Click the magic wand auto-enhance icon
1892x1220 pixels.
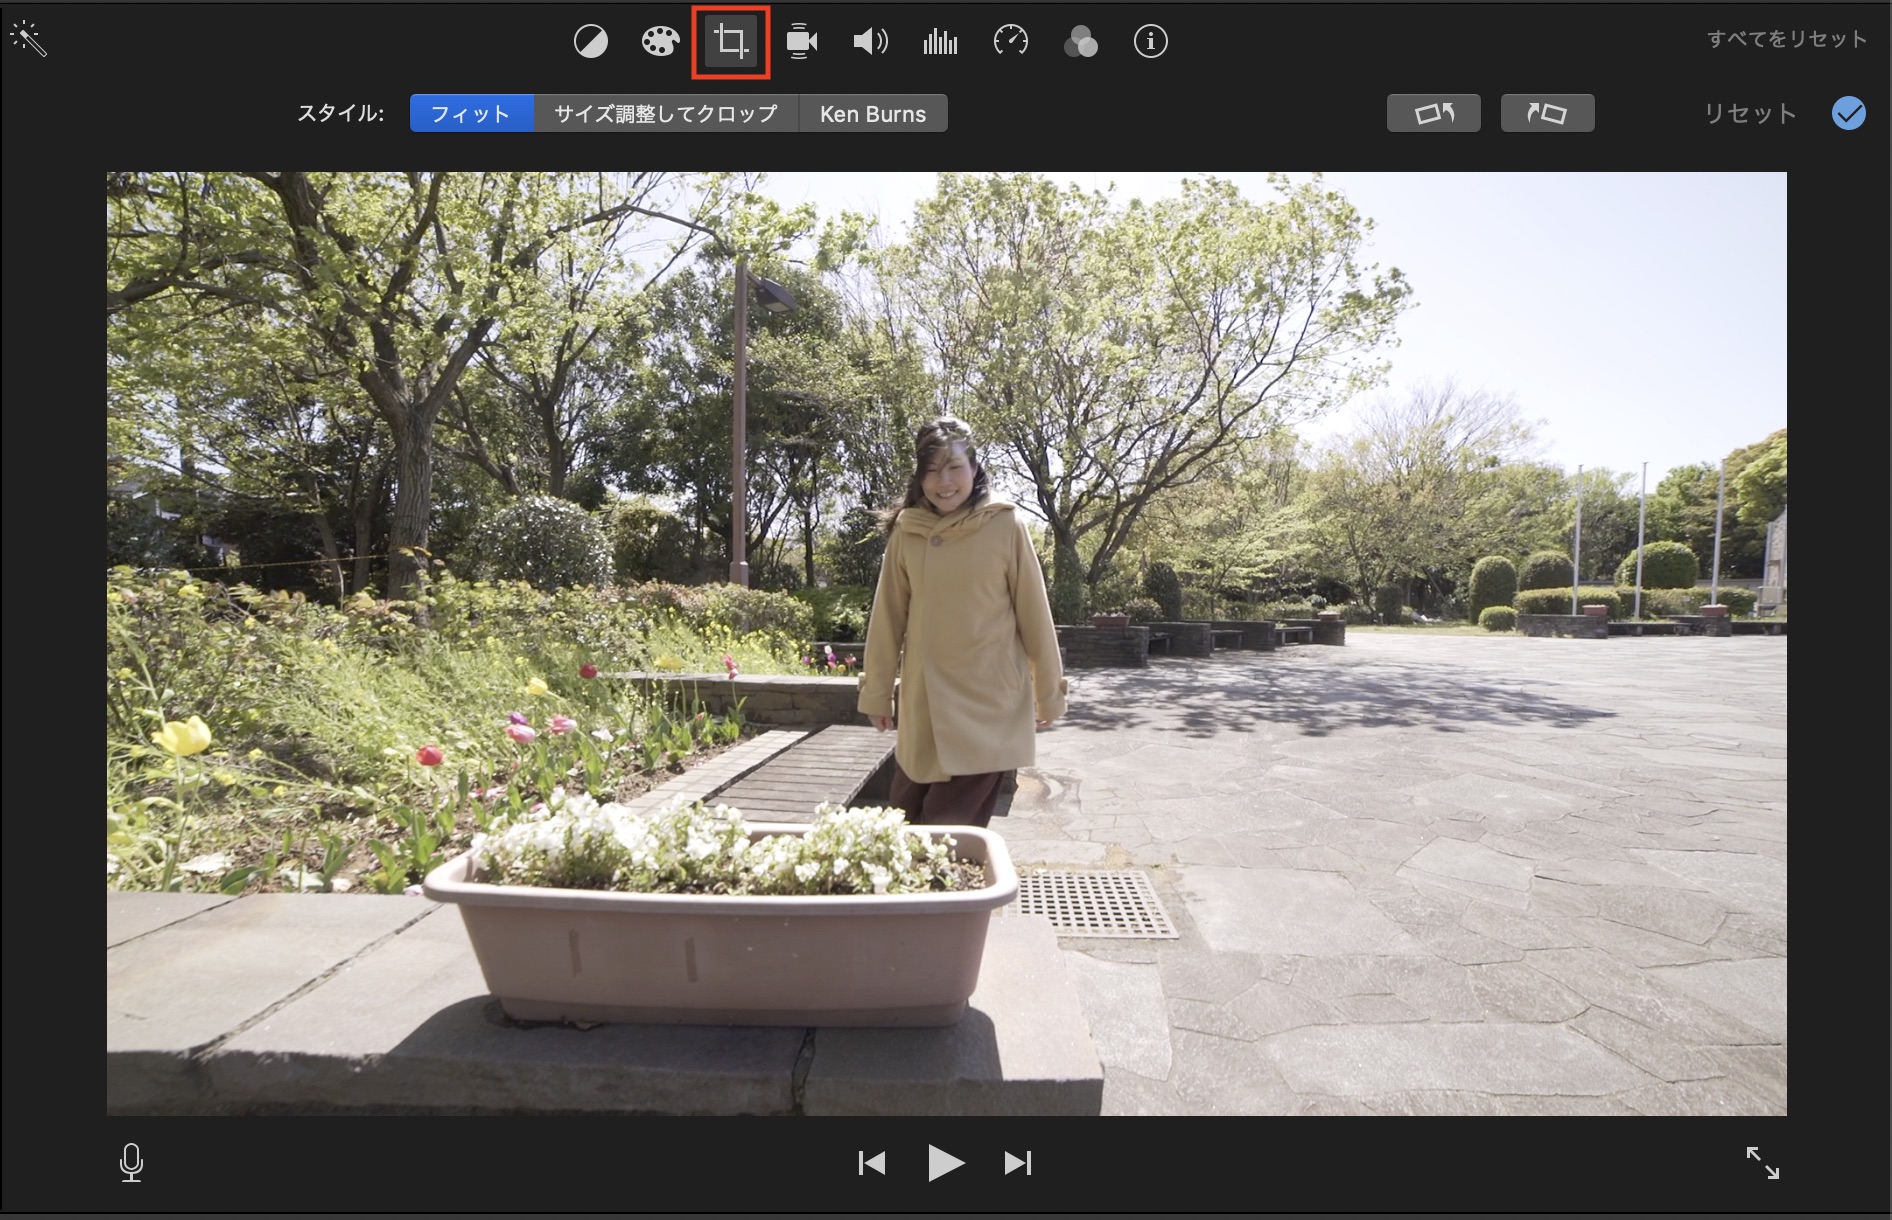[28, 39]
